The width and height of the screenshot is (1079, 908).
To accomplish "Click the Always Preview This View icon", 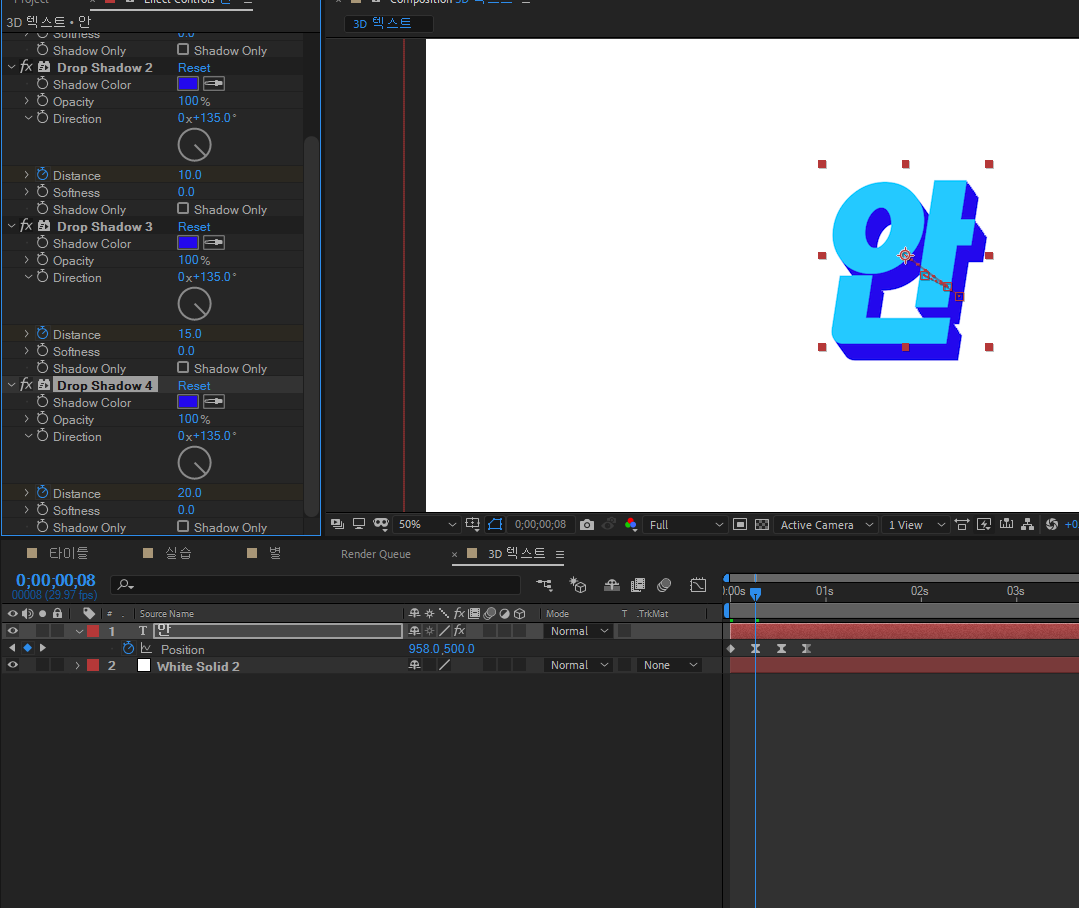I will tap(337, 524).
